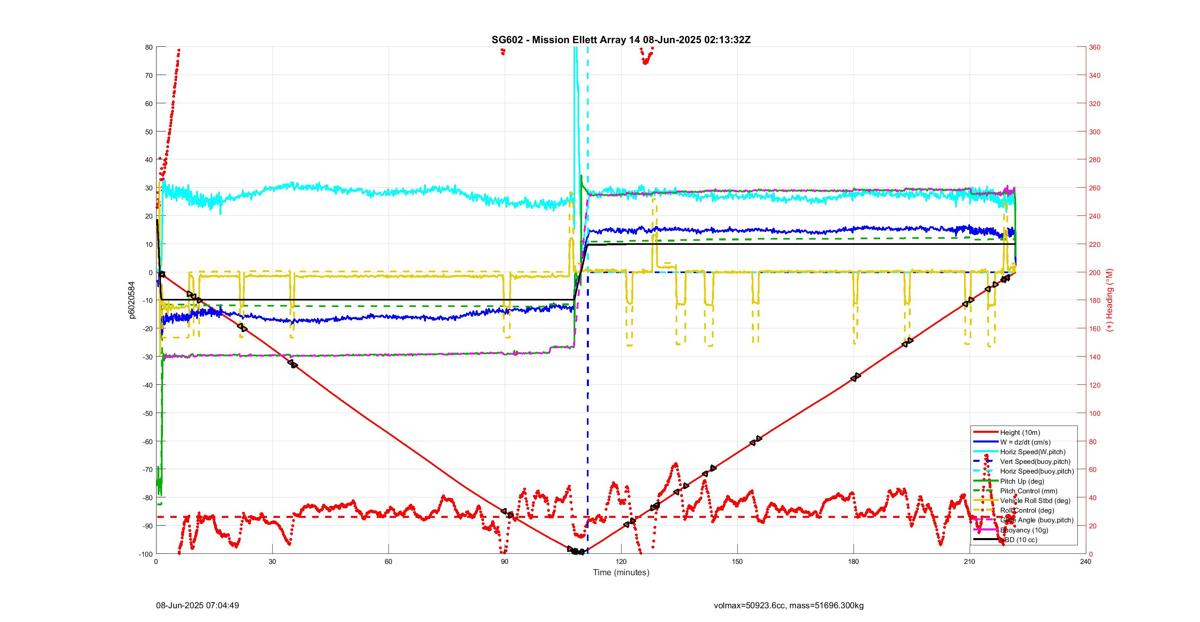Click the x-axis tick label 180
The width and height of the screenshot is (1200, 622).
pyautogui.click(x=853, y=562)
